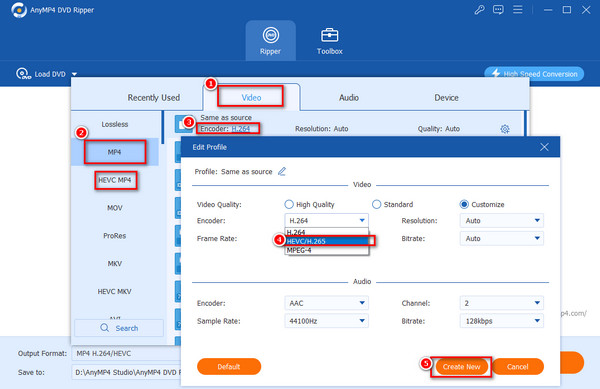
Task: Click the Load DVD disc icon
Action: tap(23, 73)
